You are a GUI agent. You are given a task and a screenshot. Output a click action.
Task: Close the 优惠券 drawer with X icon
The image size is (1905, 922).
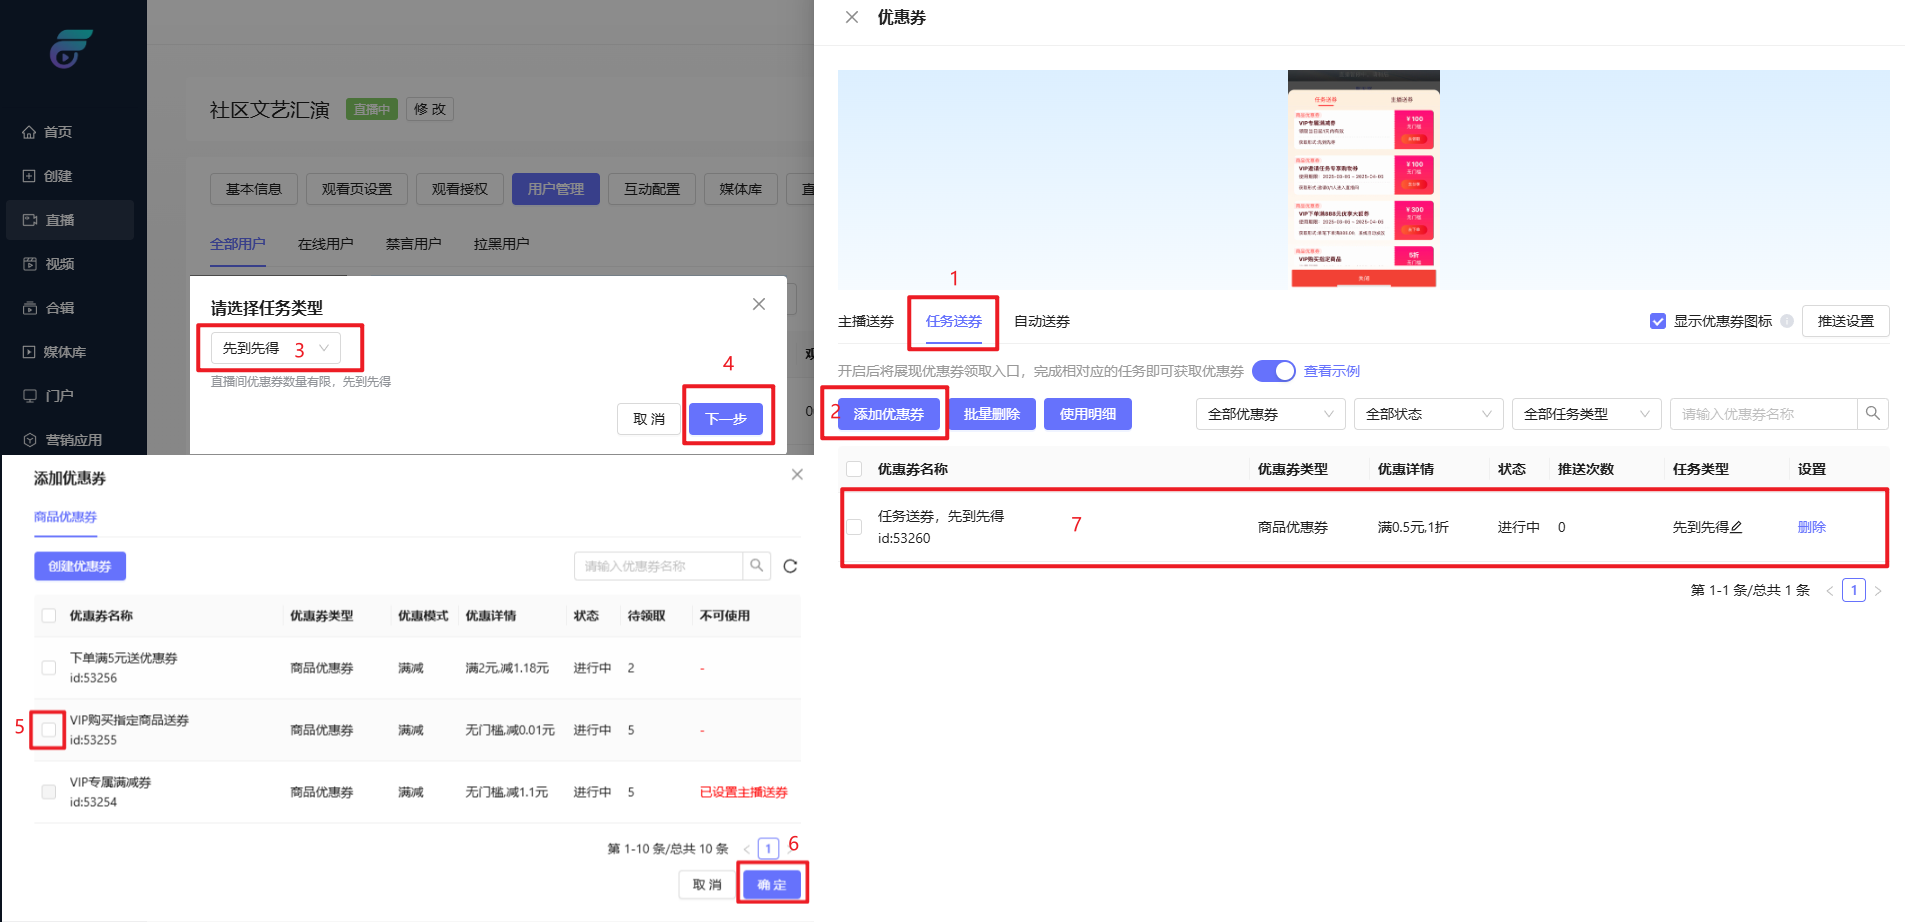tap(852, 17)
